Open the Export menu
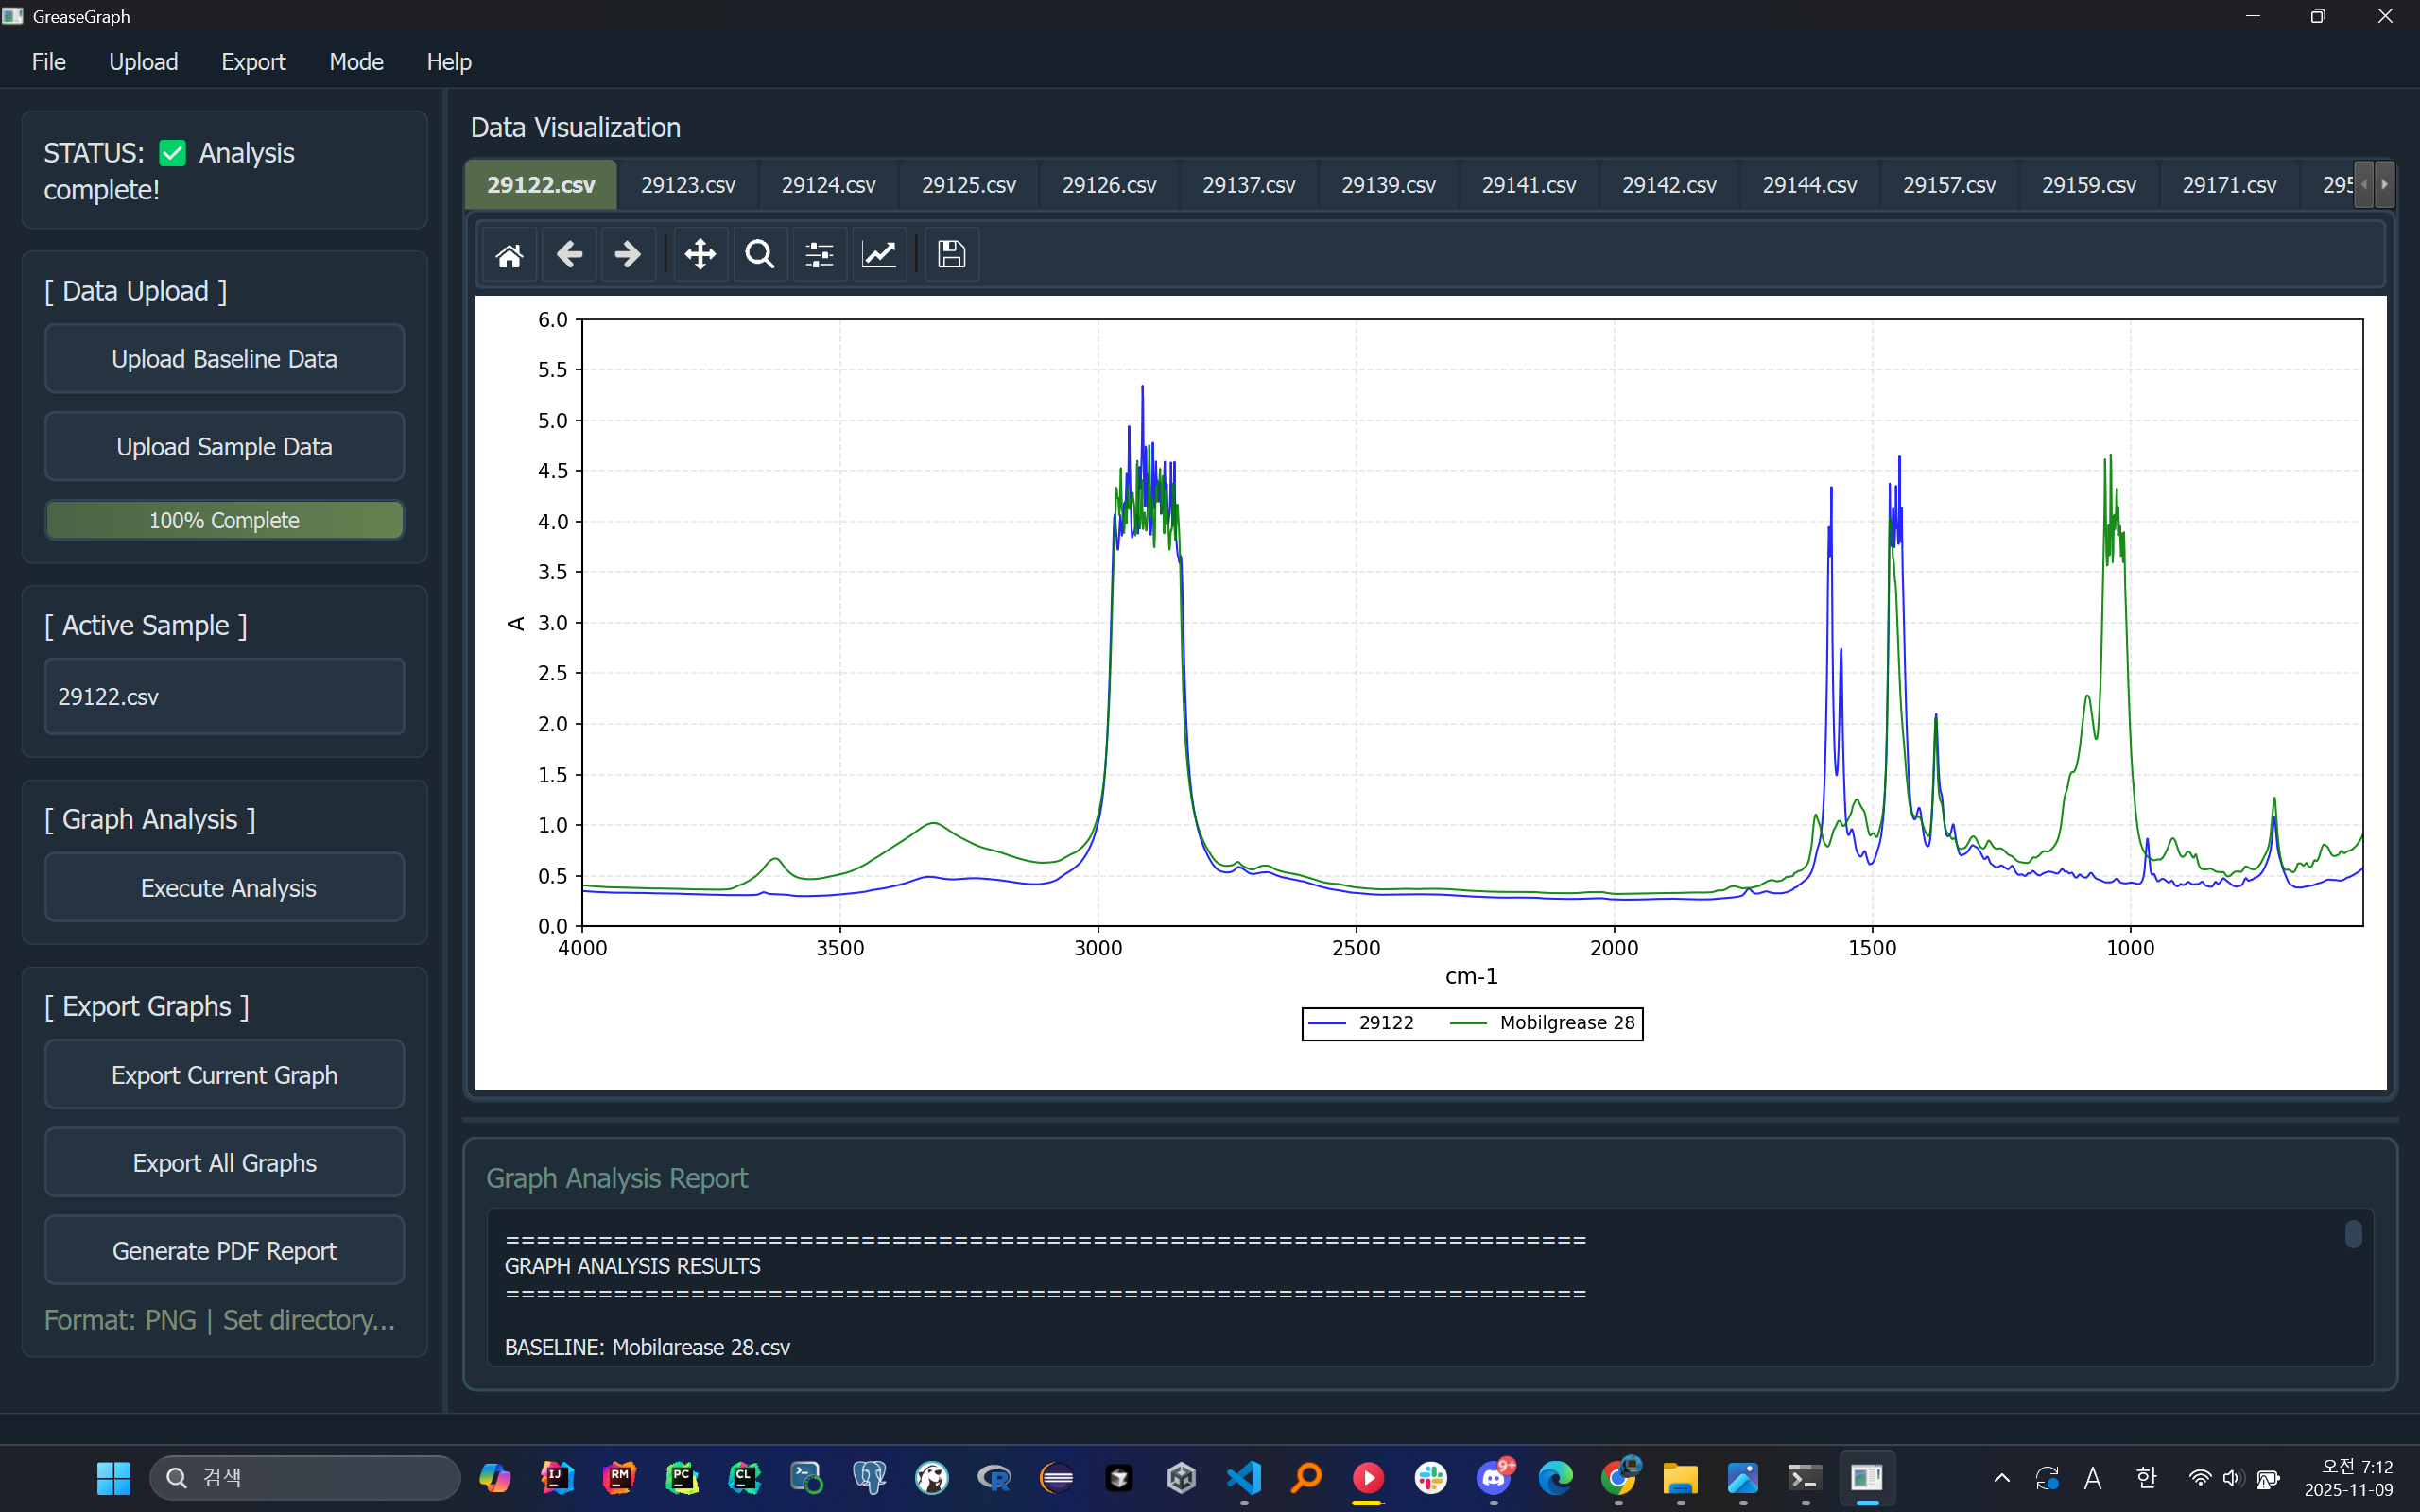Viewport: 2420px width, 1512px height. 253,62
